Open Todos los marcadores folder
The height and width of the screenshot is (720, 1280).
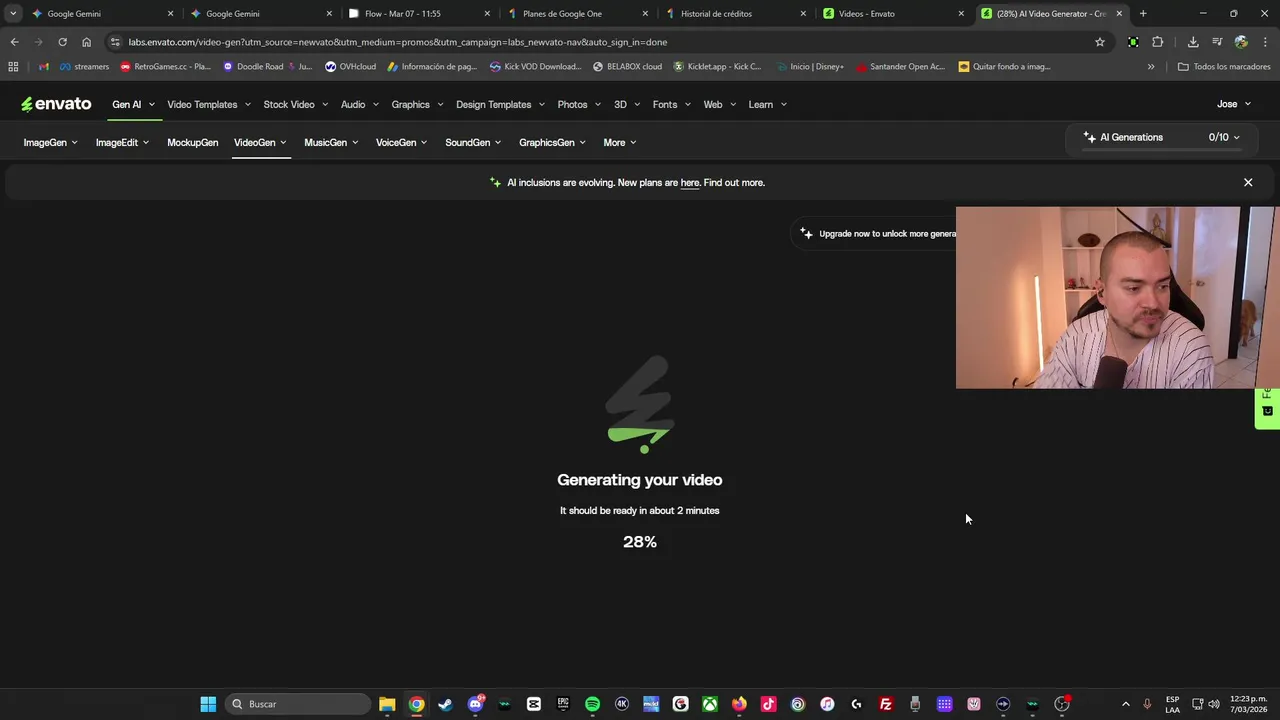pyautogui.click(x=1224, y=67)
